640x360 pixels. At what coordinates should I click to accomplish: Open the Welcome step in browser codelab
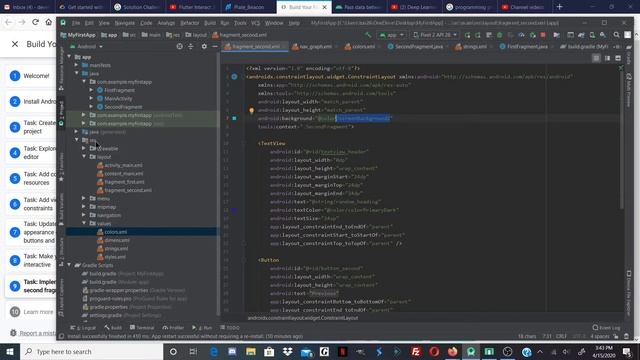[31, 76]
